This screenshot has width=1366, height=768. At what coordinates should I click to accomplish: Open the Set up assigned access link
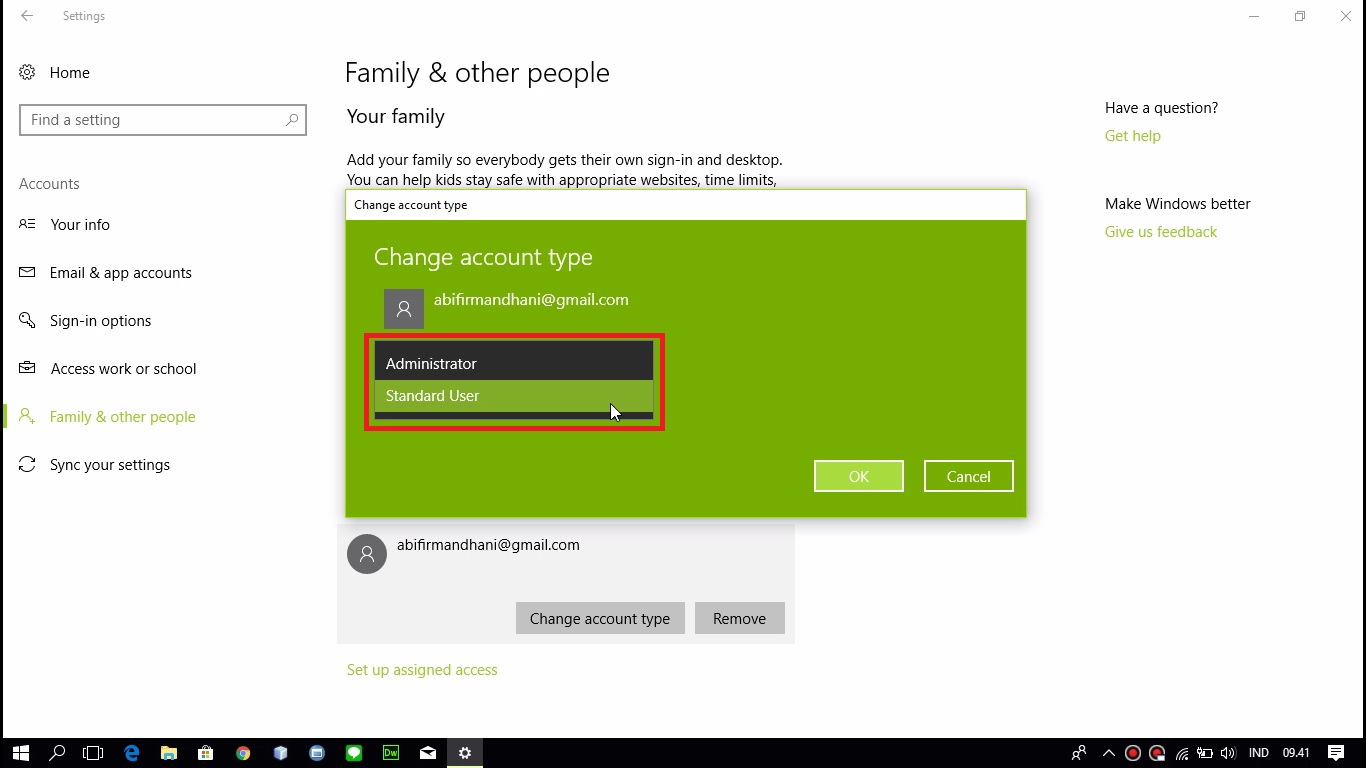click(422, 670)
